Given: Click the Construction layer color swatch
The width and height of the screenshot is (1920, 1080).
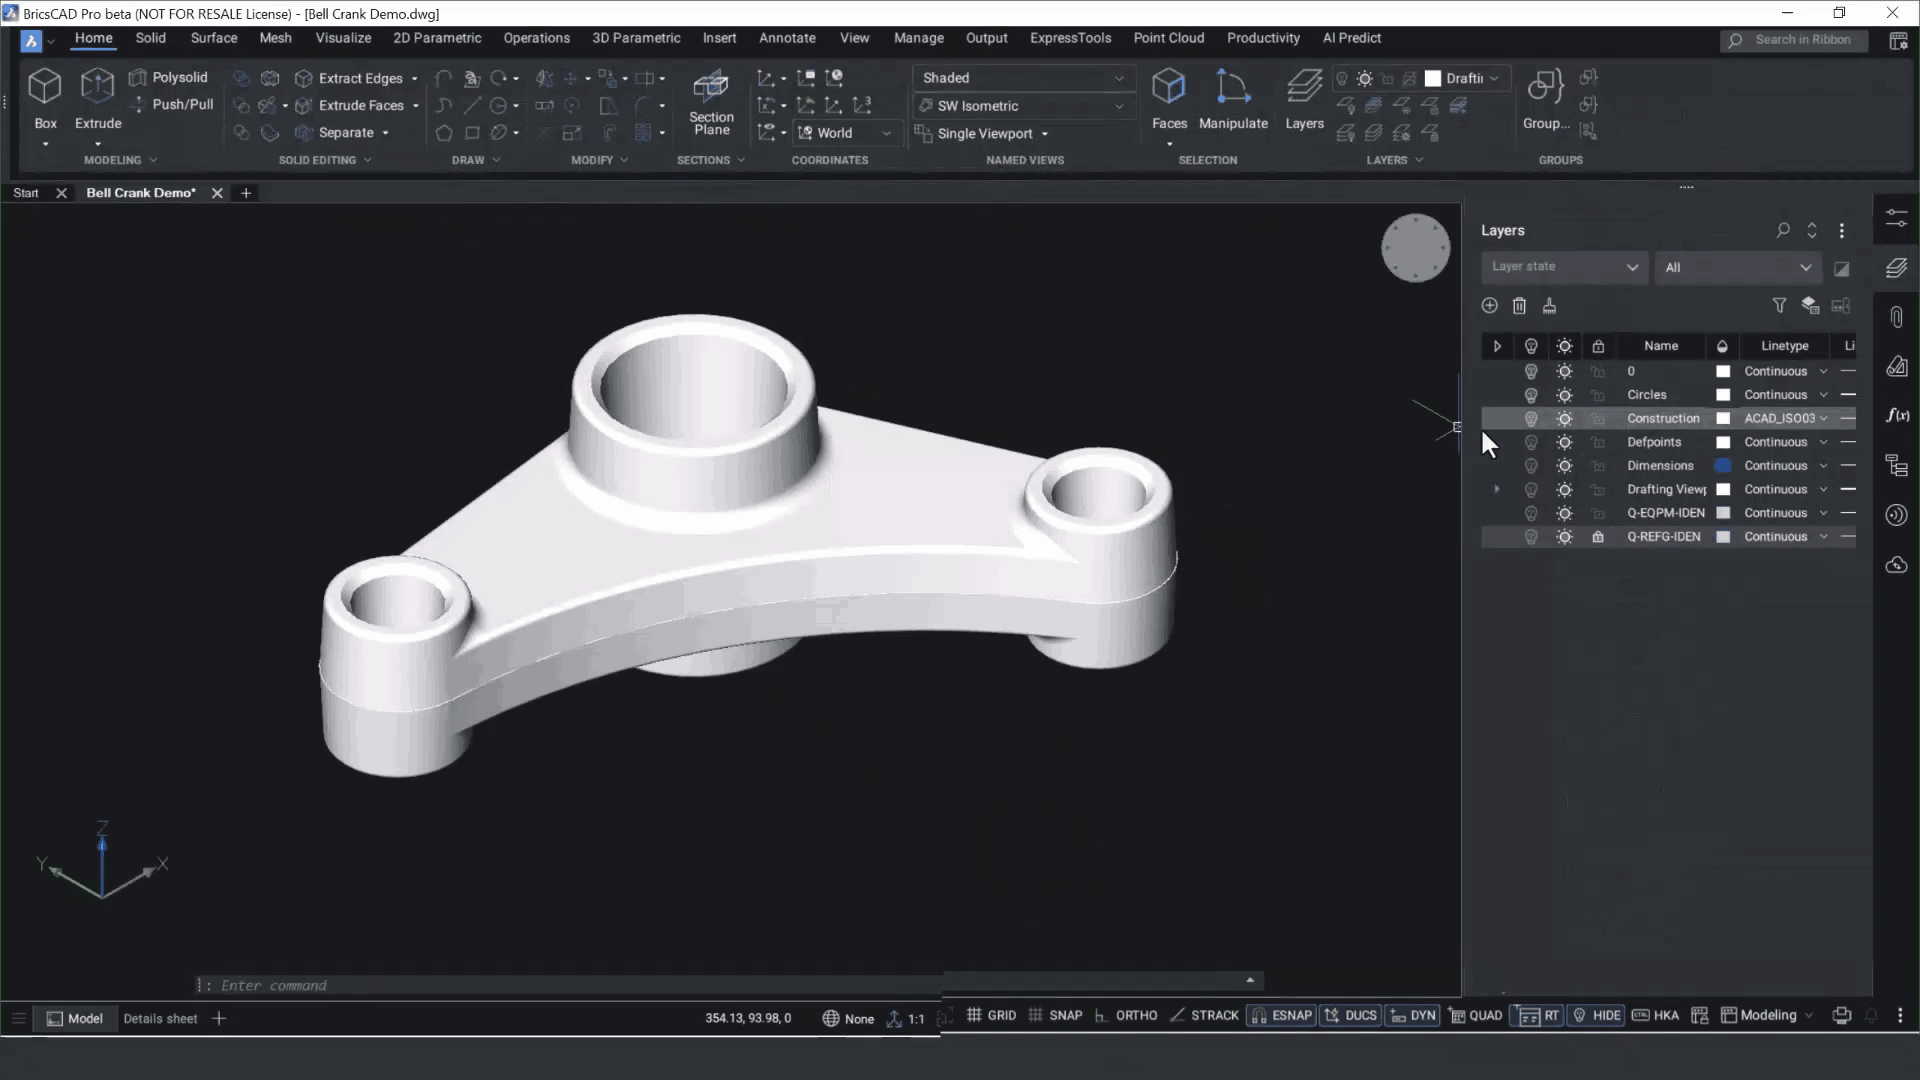Looking at the screenshot, I should (x=1723, y=418).
